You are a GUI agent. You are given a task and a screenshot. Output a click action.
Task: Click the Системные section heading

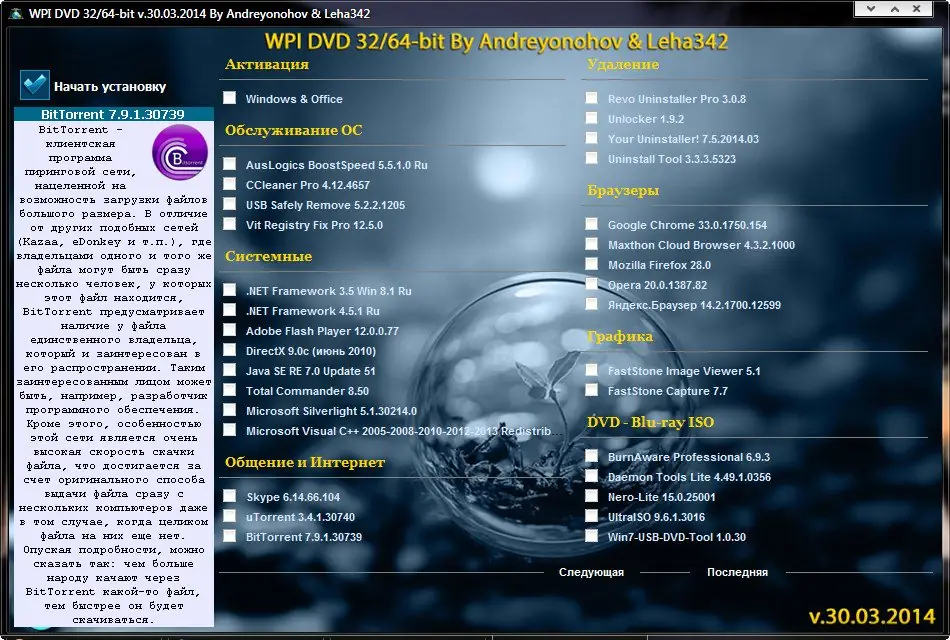click(x=268, y=256)
